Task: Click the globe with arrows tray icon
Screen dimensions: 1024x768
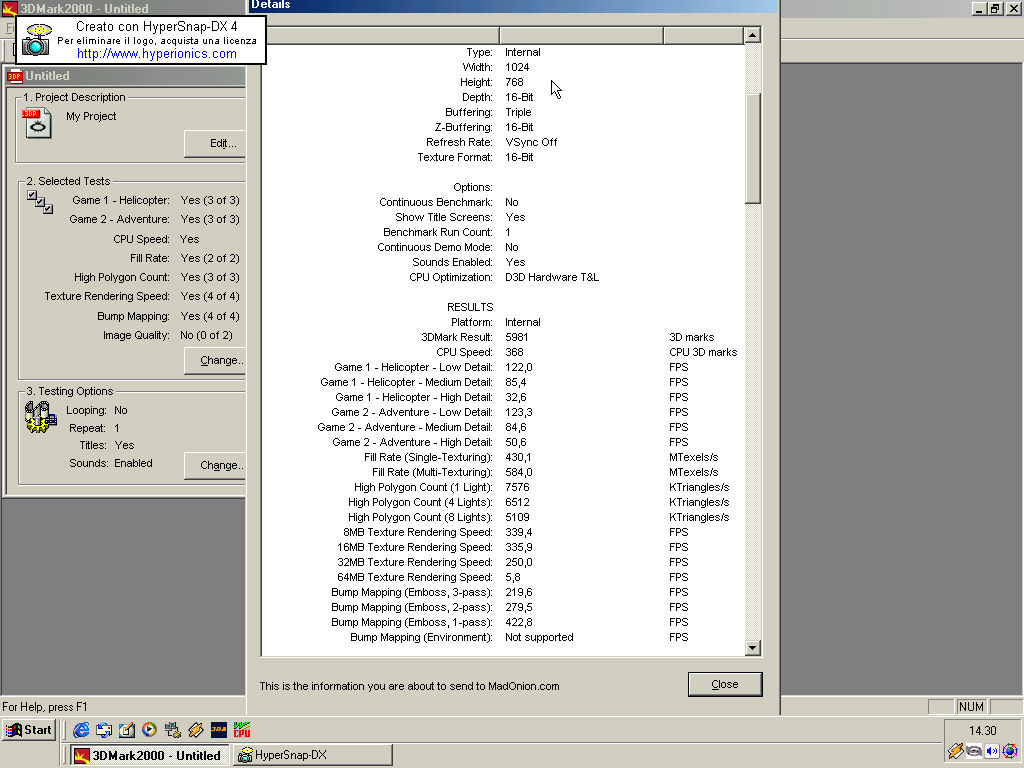Action: (1010, 751)
